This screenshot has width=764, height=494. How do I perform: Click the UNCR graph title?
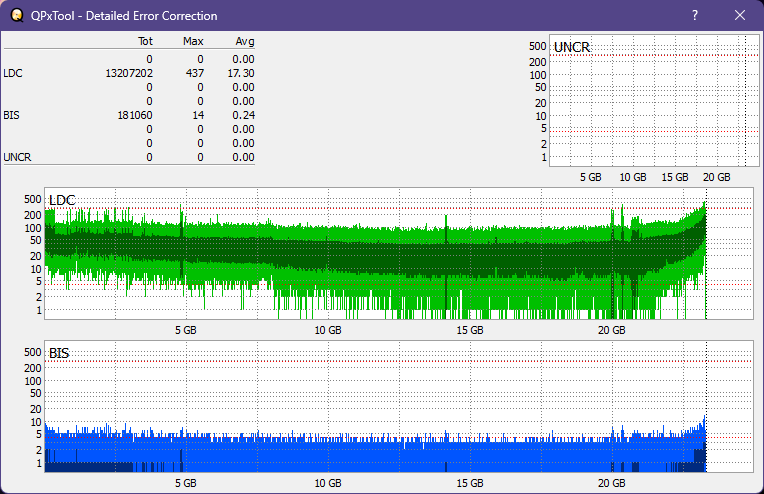[x=572, y=47]
